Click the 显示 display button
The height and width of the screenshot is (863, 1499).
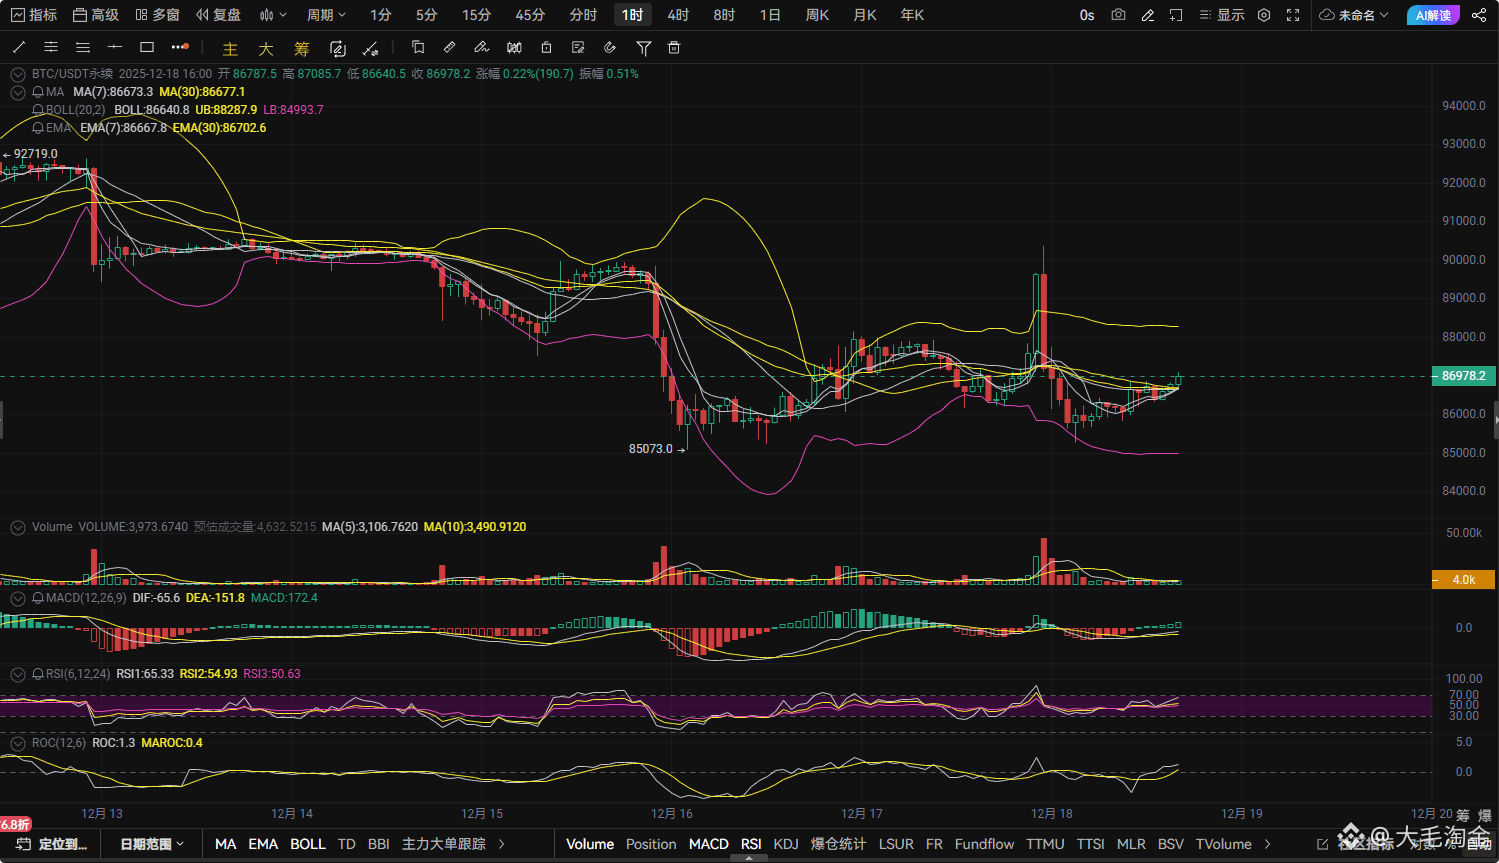pos(1222,15)
